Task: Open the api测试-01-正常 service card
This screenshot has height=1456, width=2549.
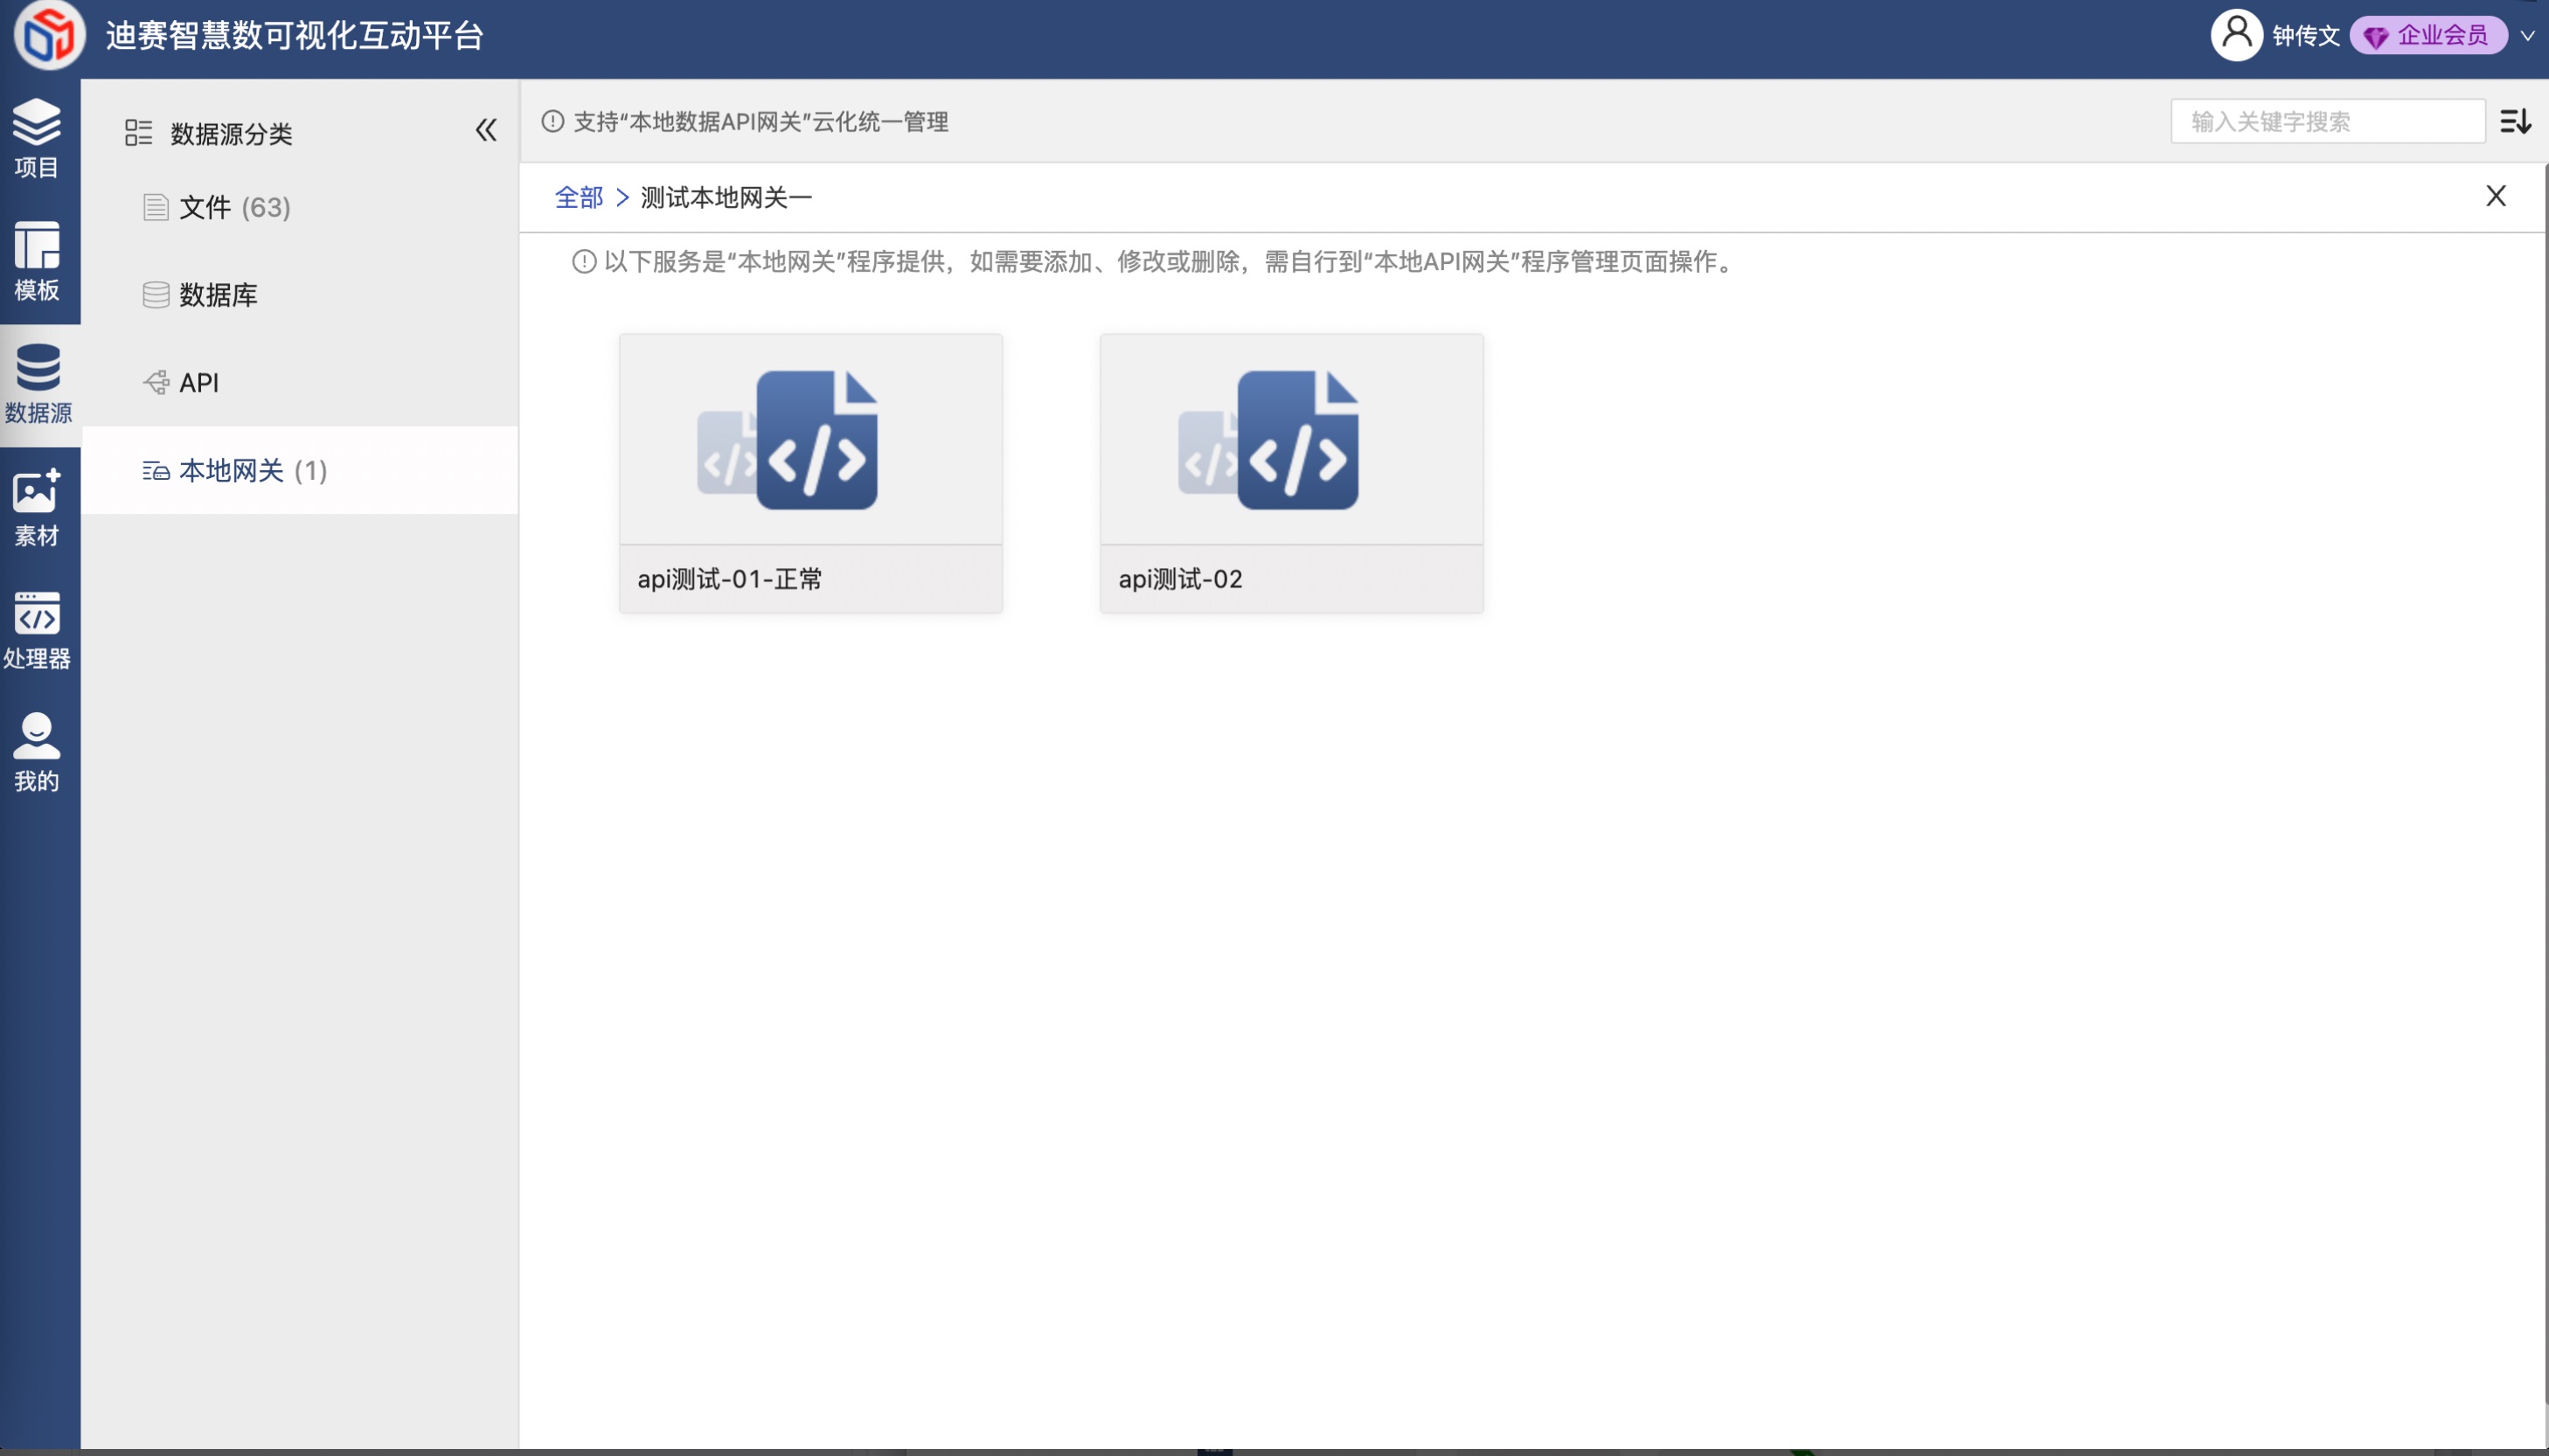Action: [810, 473]
